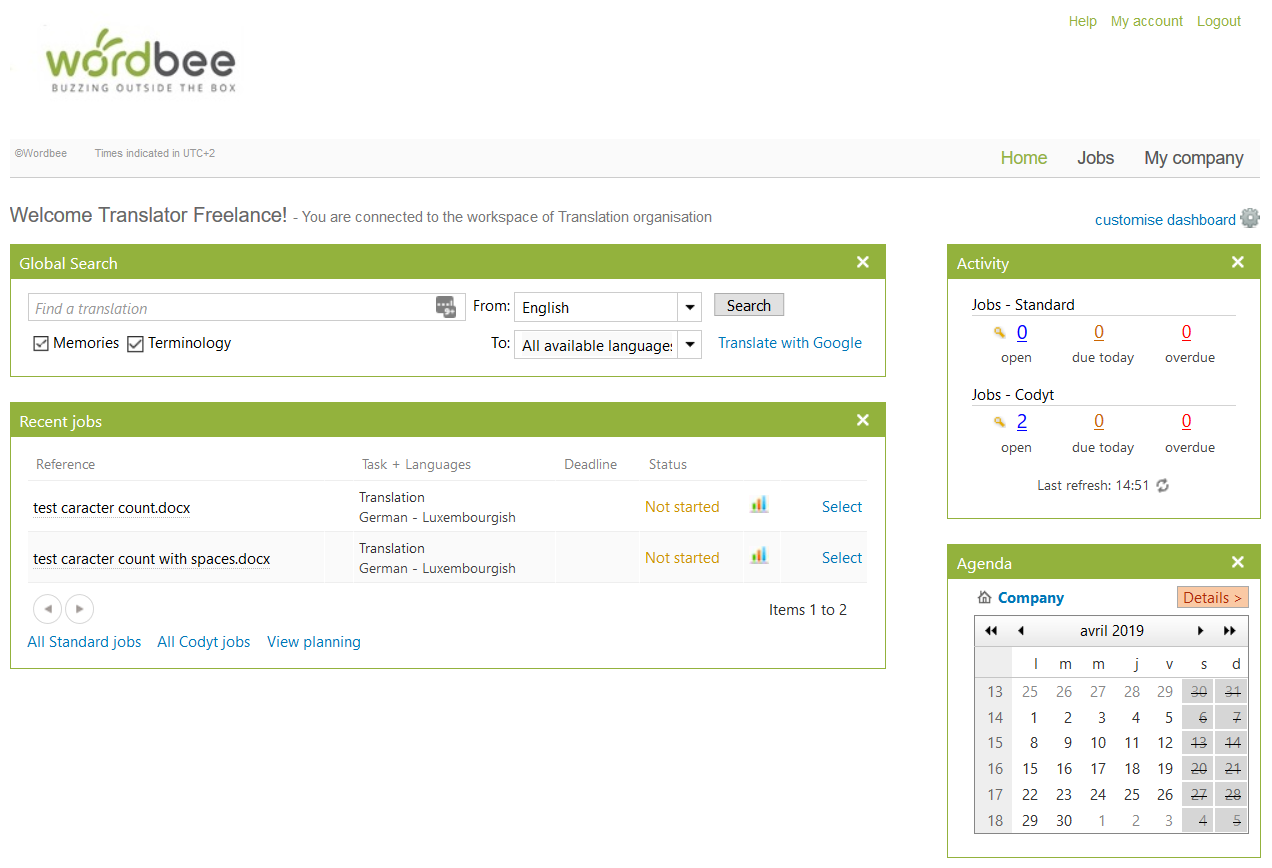The image size is (1272, 868).
Task: Navigate to My company tab
Action: [x=1193, y=158]
